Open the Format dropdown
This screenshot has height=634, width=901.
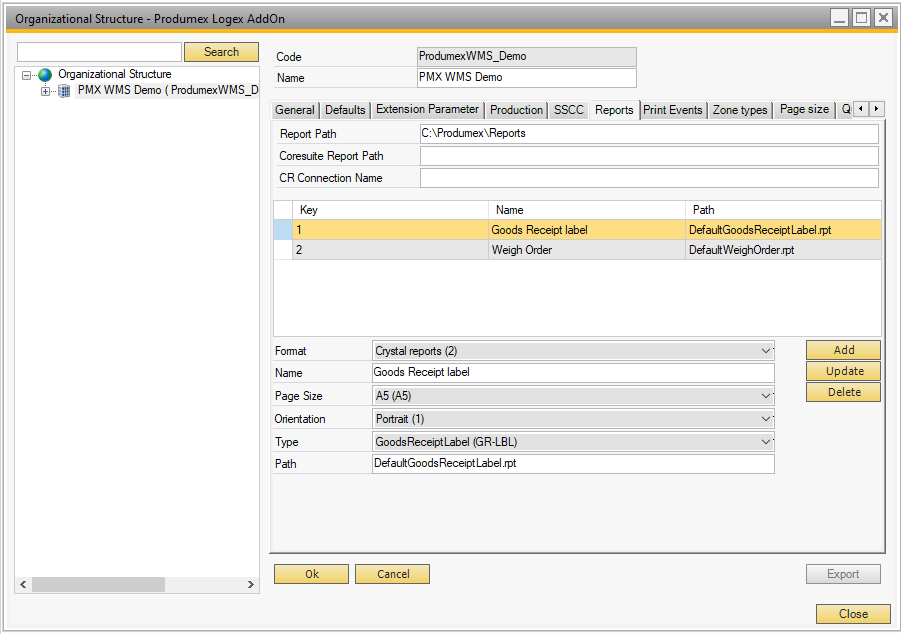(x=766, y=351)
